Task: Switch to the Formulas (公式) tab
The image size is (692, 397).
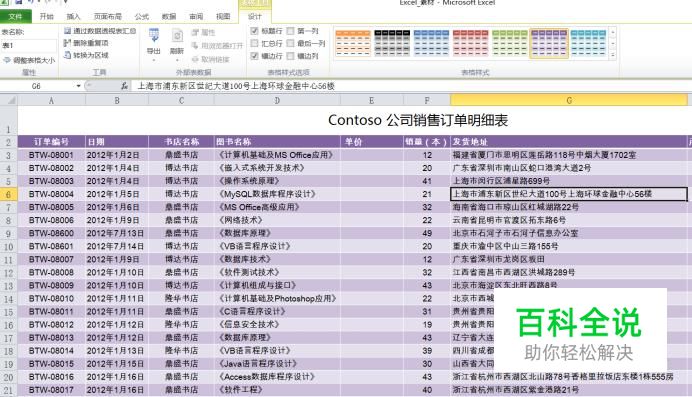Action: [x=142, y=16]
